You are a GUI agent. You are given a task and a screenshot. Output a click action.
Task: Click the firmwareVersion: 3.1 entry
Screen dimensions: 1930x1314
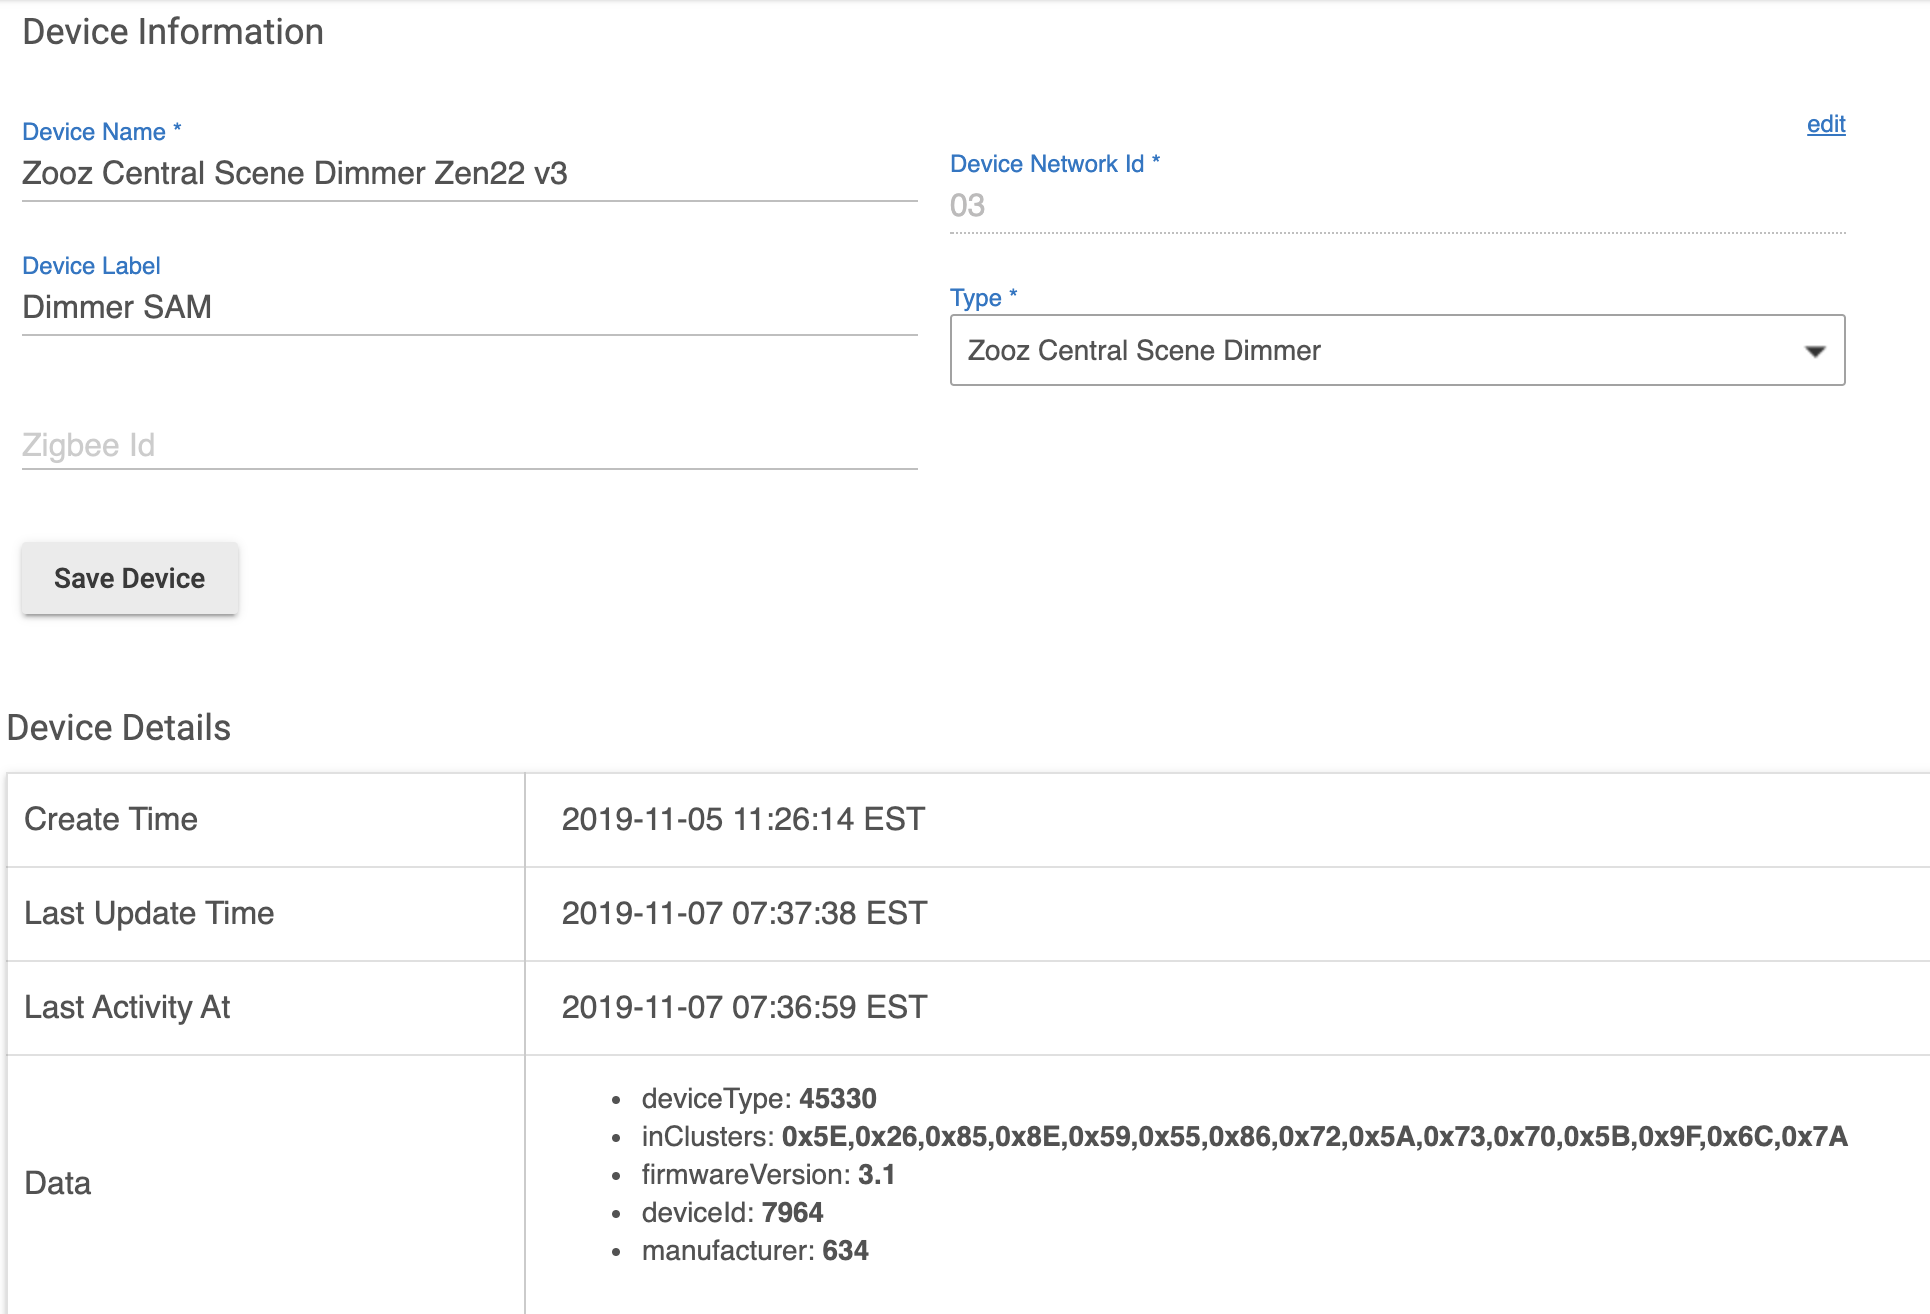tap(768, 1174)
